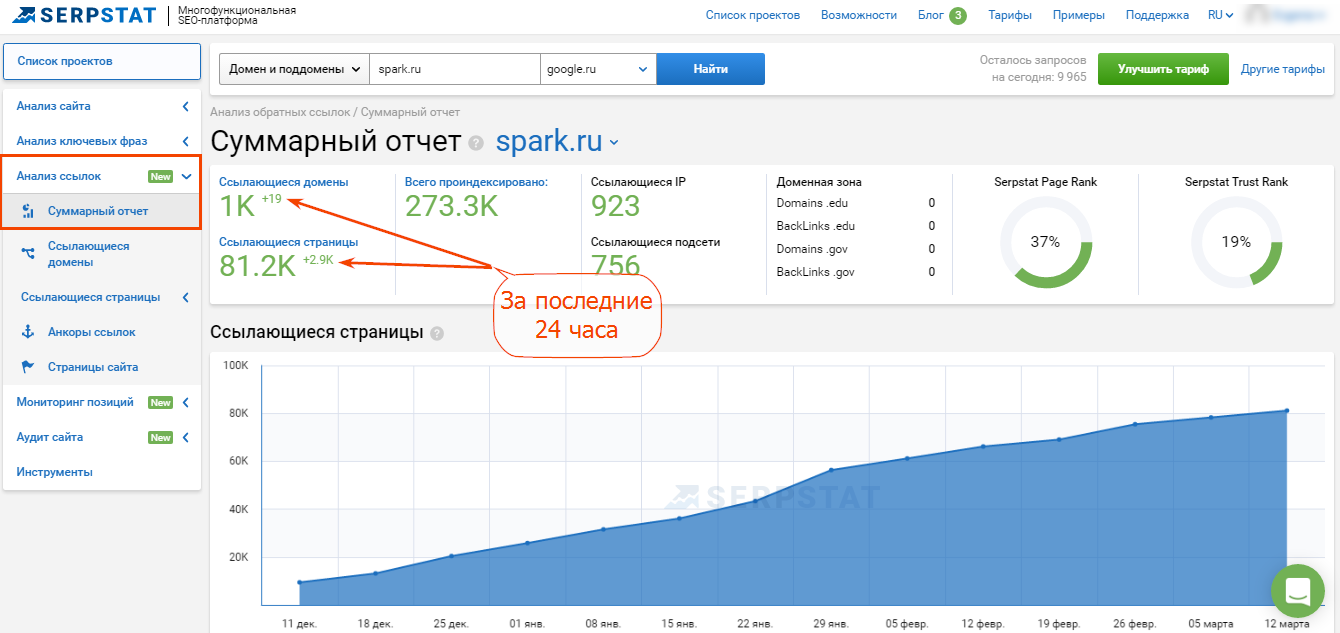Viewport: 1340px width, 633px height.
Task: Click the New badge next to Мониторинг позиций
Action: pyautogui.click(x=160, y=403)
